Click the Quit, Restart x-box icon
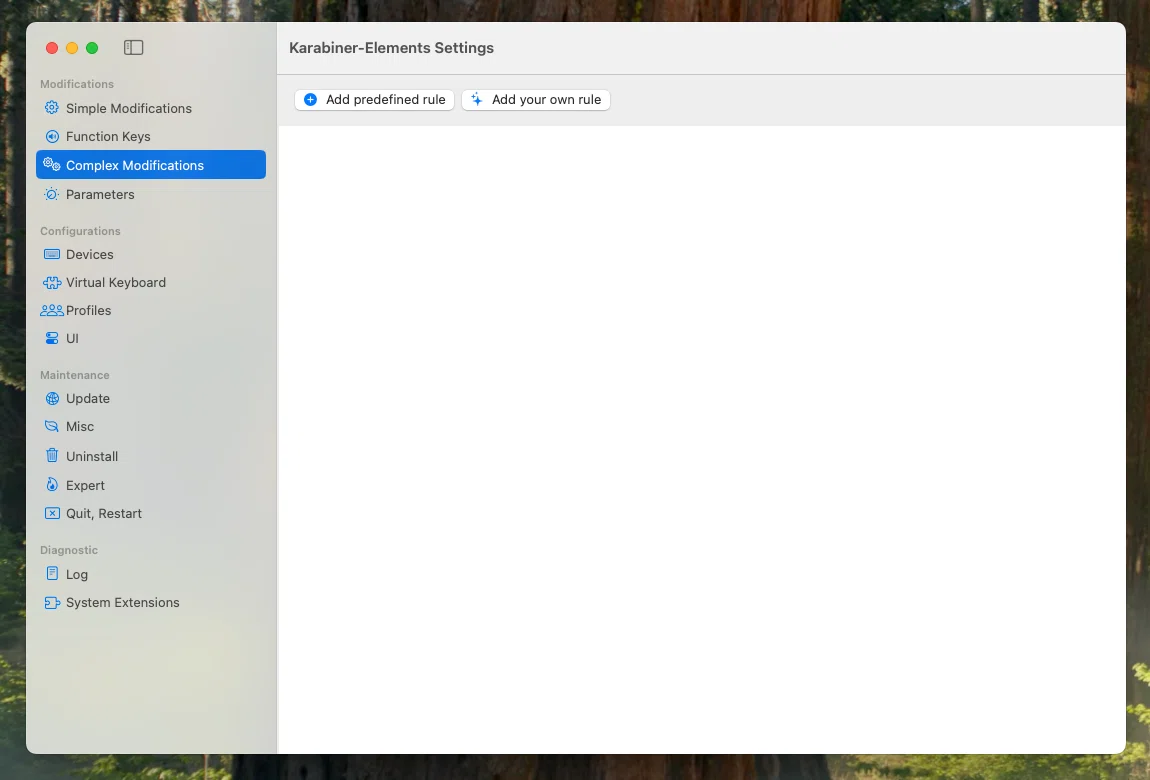Viewport: 1150px width, 780px height. [51, 513]
